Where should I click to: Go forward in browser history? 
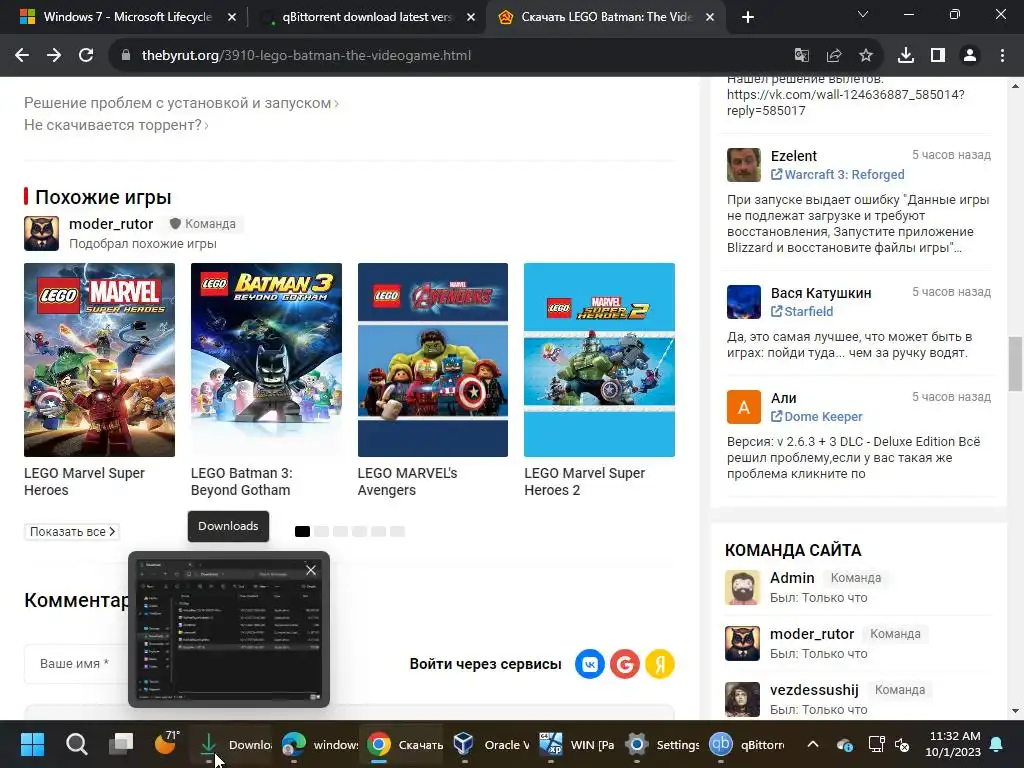[54, 56]
